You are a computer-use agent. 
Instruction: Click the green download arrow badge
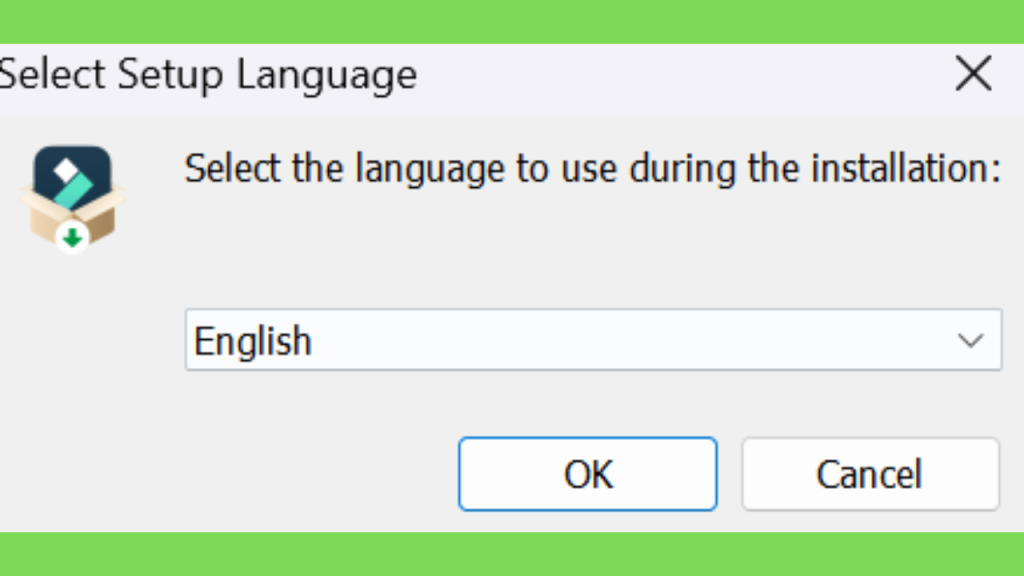(72, 238)
